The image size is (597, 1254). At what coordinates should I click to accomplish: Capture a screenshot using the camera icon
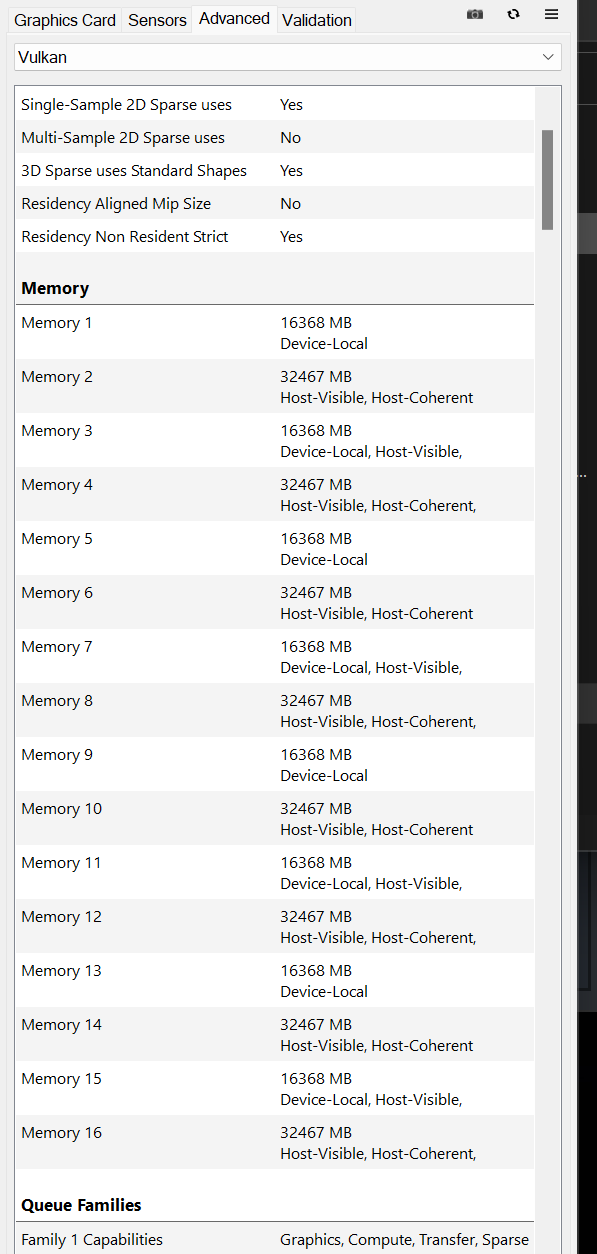(474, 14)
